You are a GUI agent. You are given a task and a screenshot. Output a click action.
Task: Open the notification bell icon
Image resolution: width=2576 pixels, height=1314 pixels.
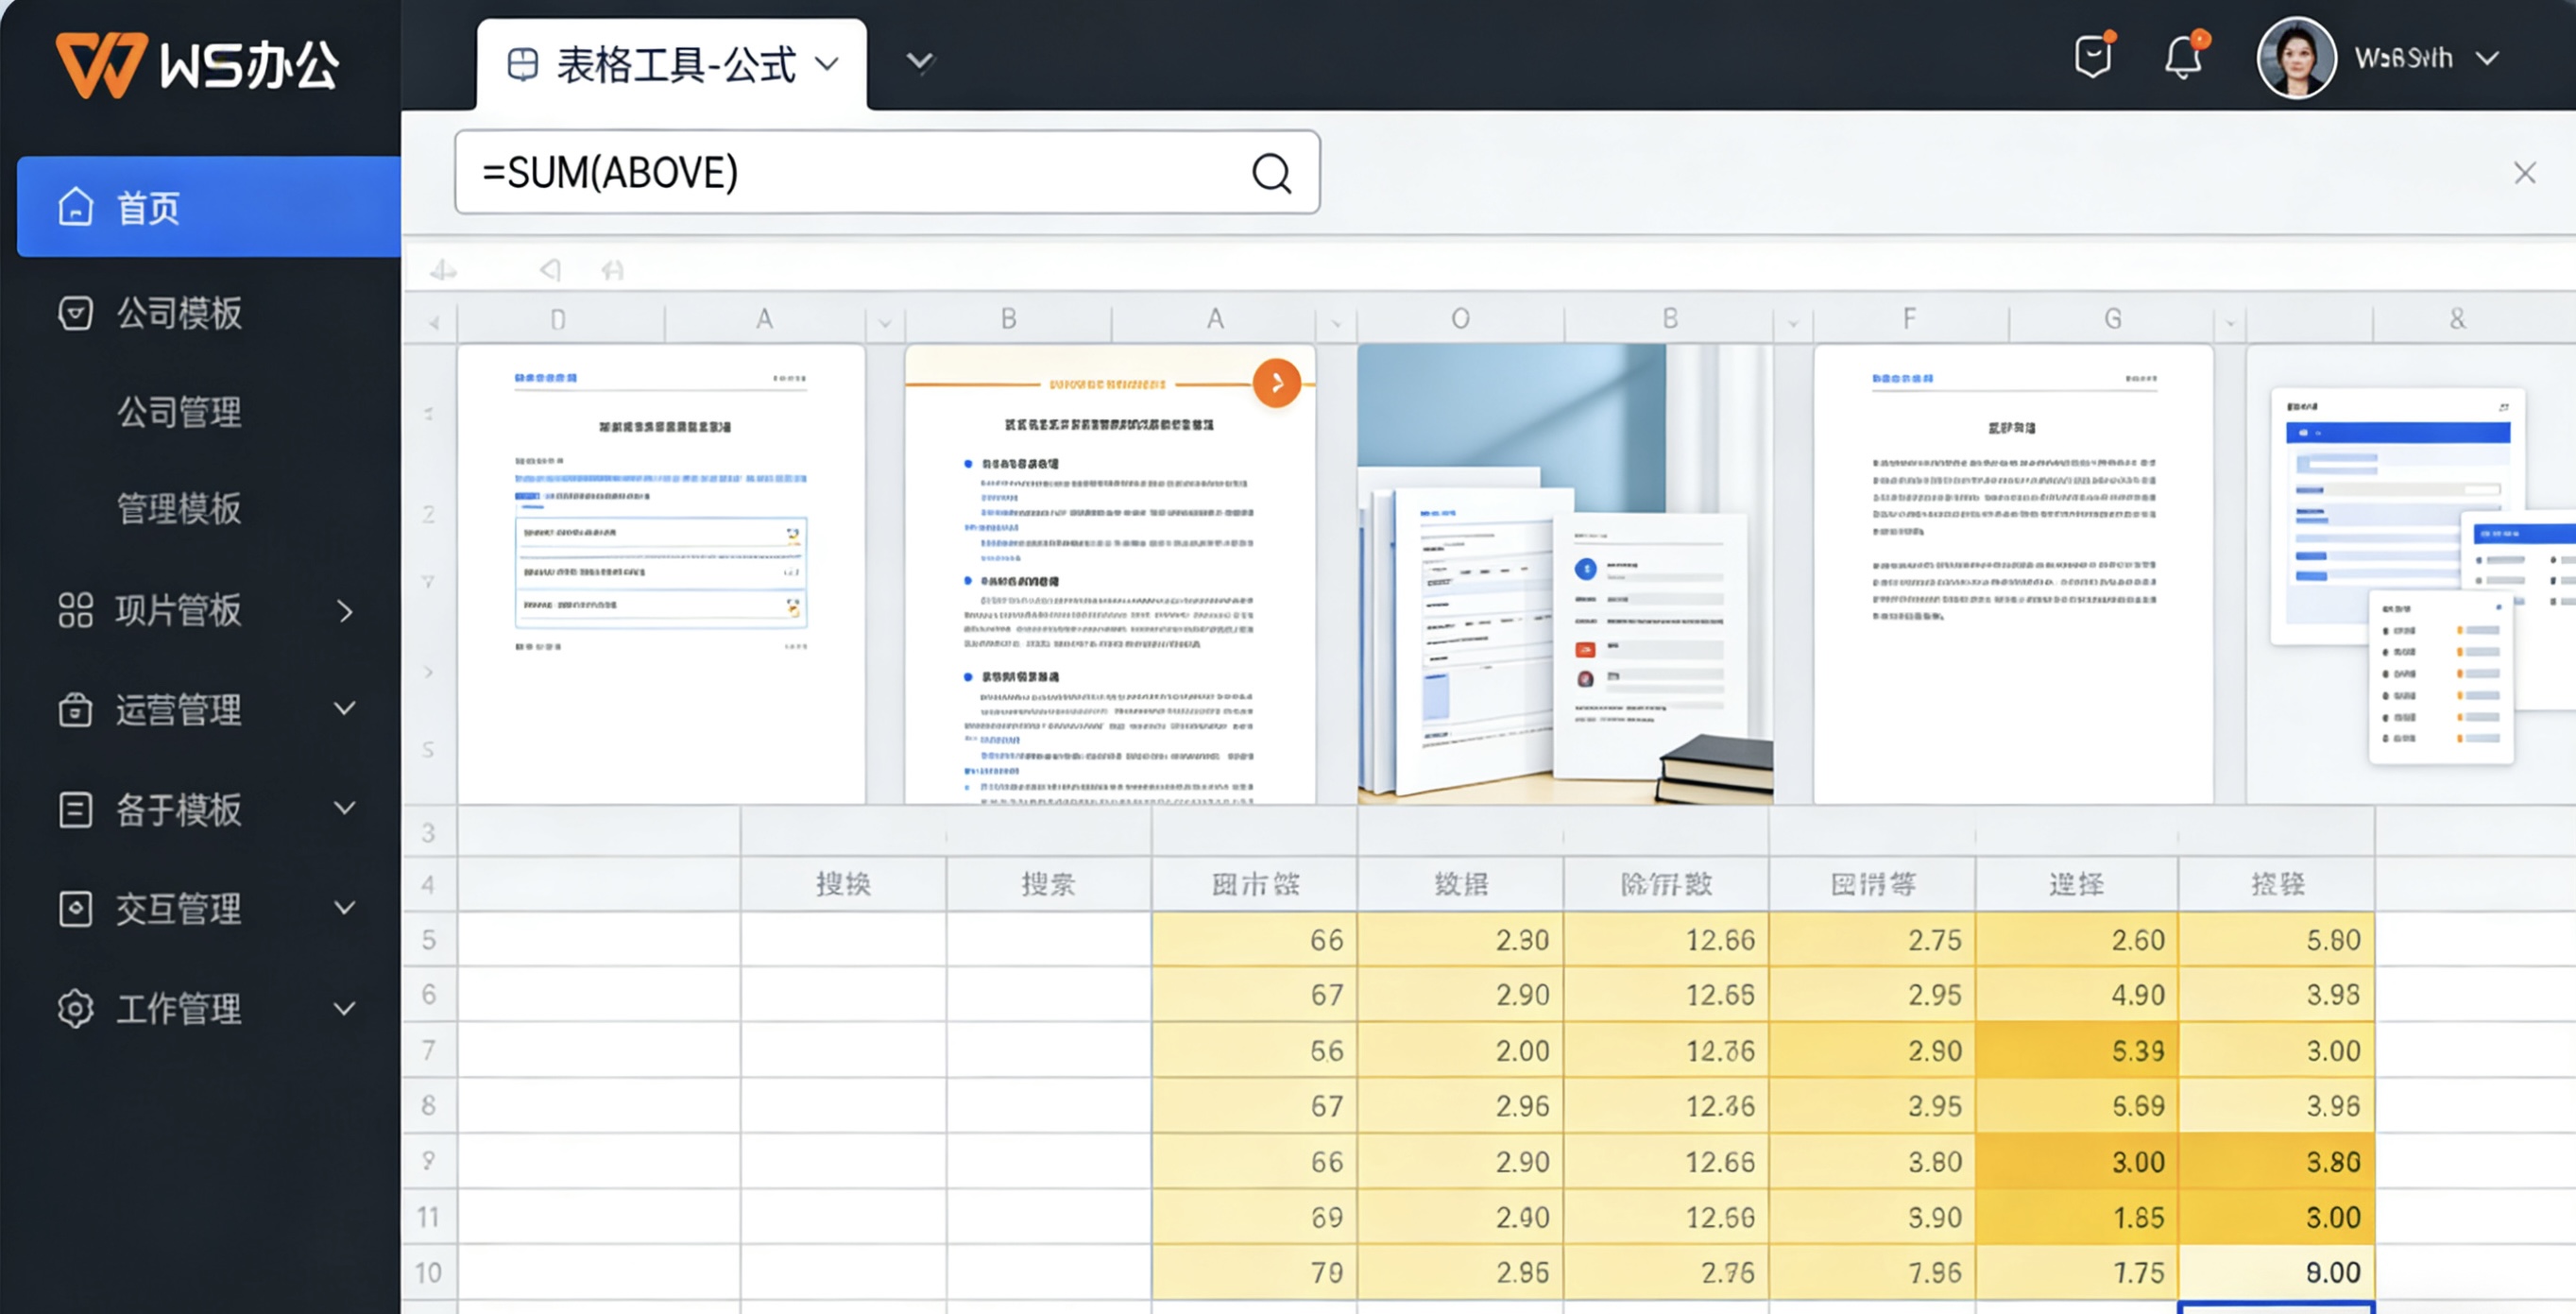point(2183,57)
